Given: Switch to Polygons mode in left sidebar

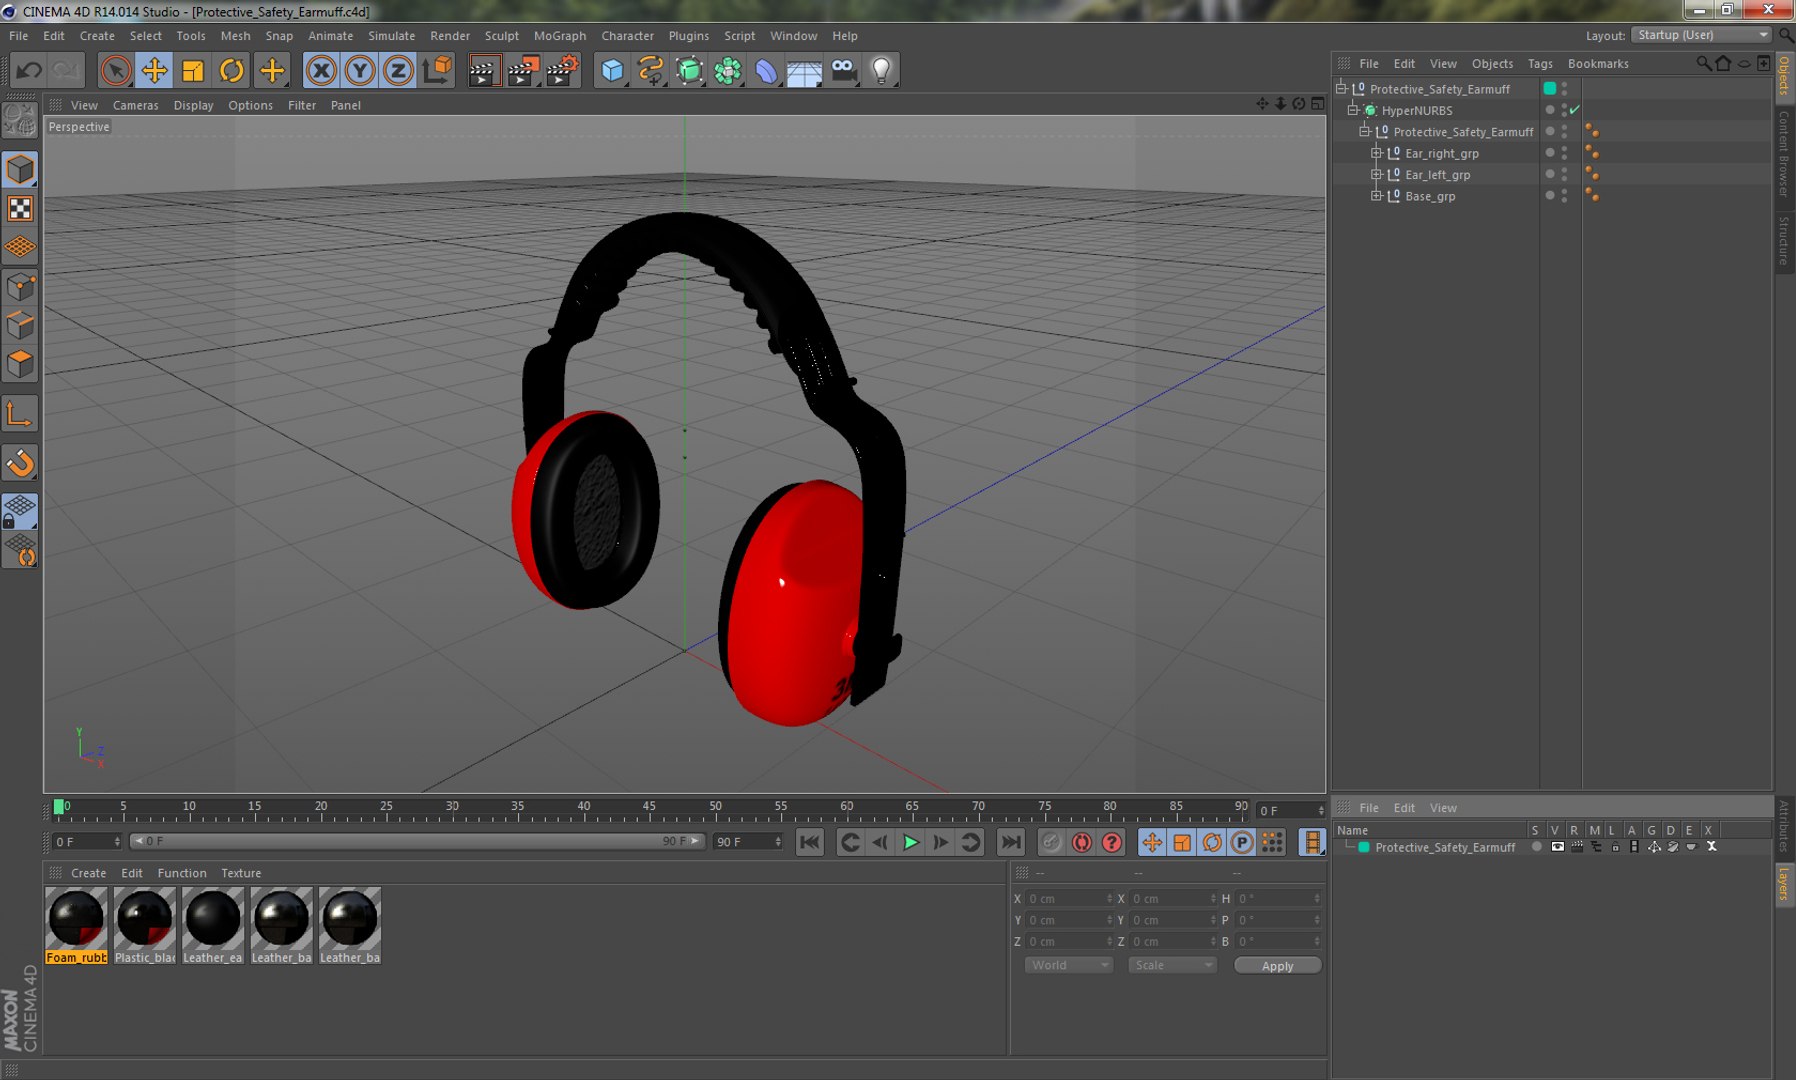Looking at the screenshot, I should [x=20, y=364].
